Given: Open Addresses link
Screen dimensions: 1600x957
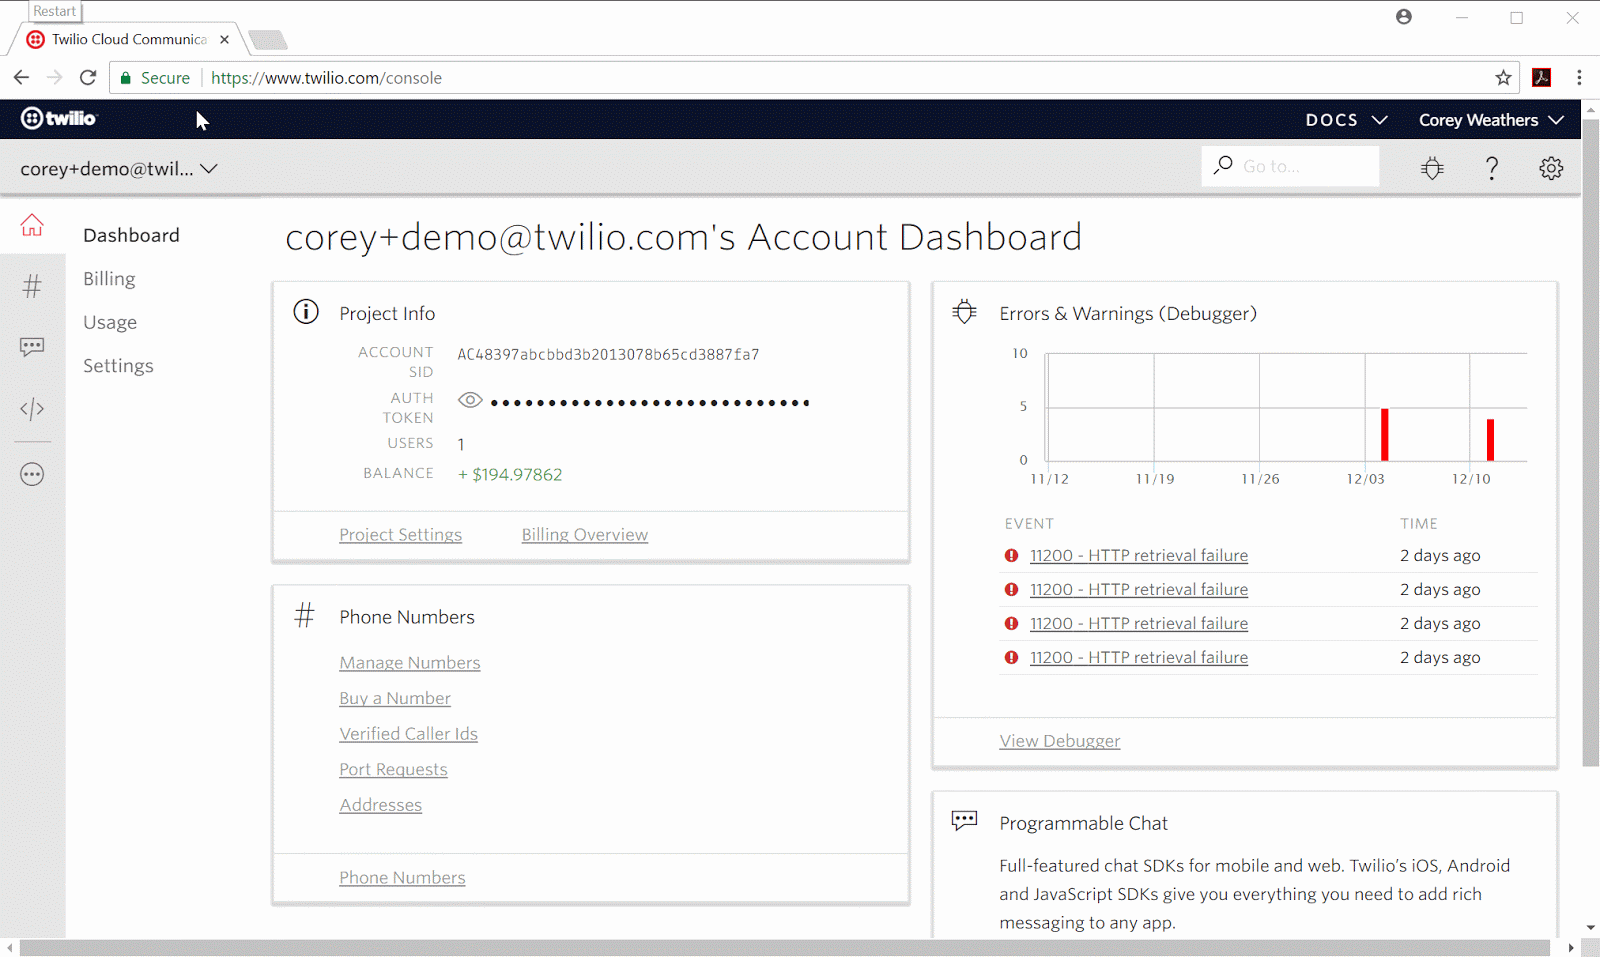Looking at the screenshot, I should point(380,805).
